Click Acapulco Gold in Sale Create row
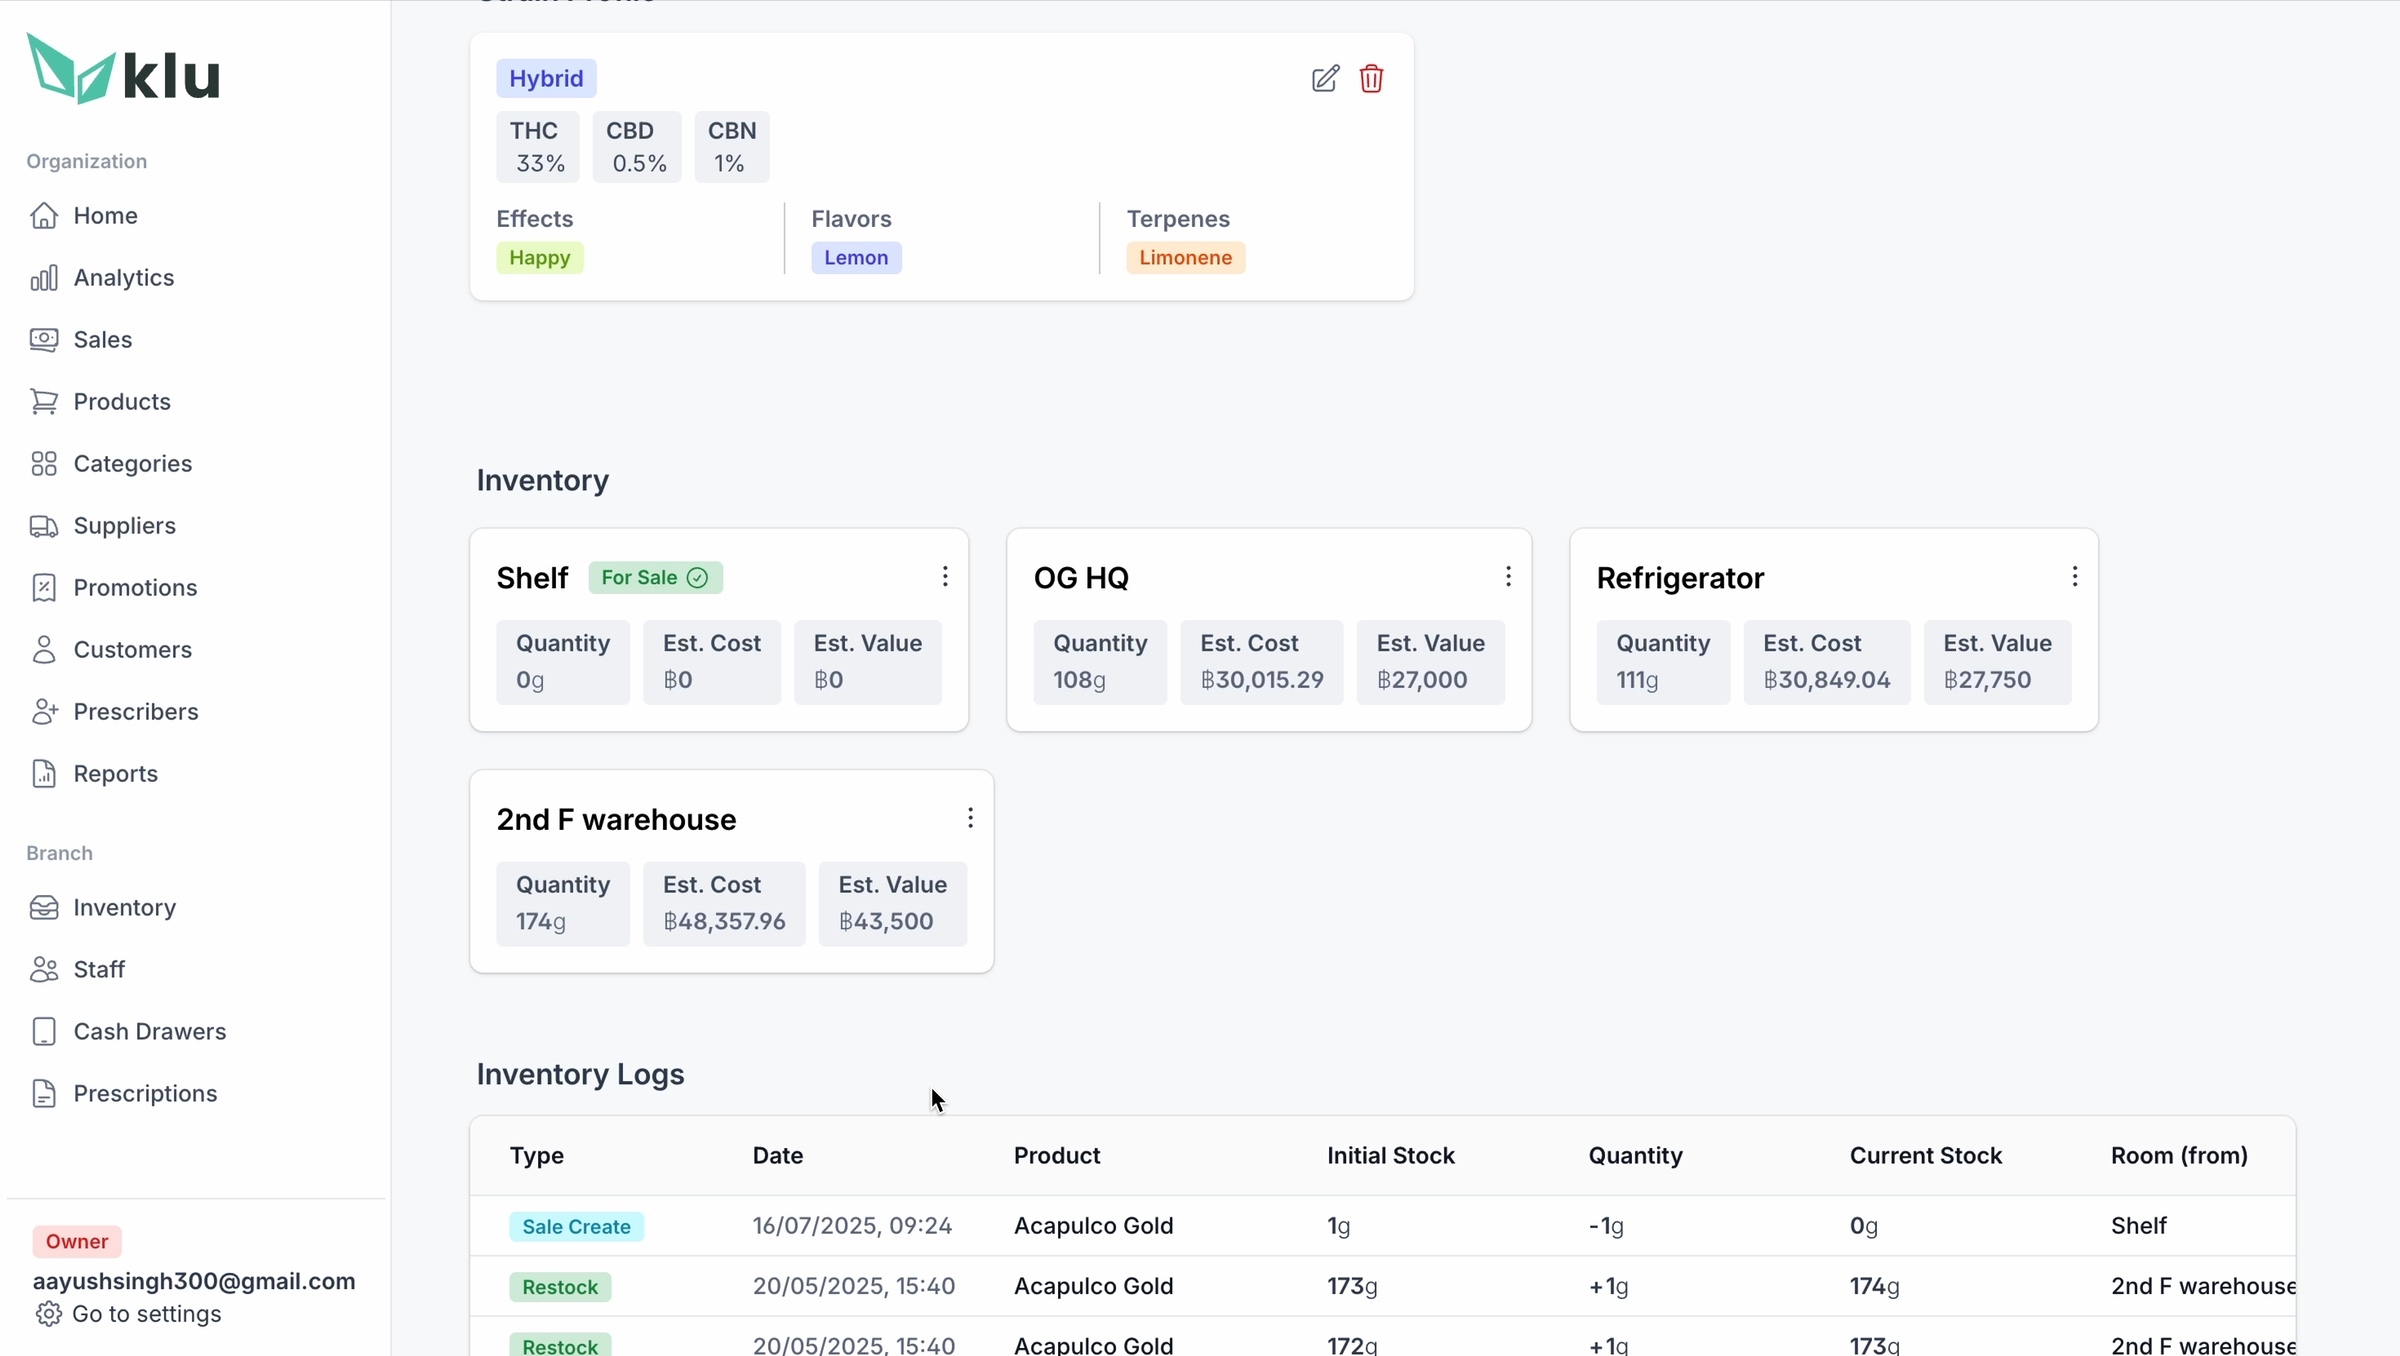Screen dimensions: 2400x1356 1093,1226
